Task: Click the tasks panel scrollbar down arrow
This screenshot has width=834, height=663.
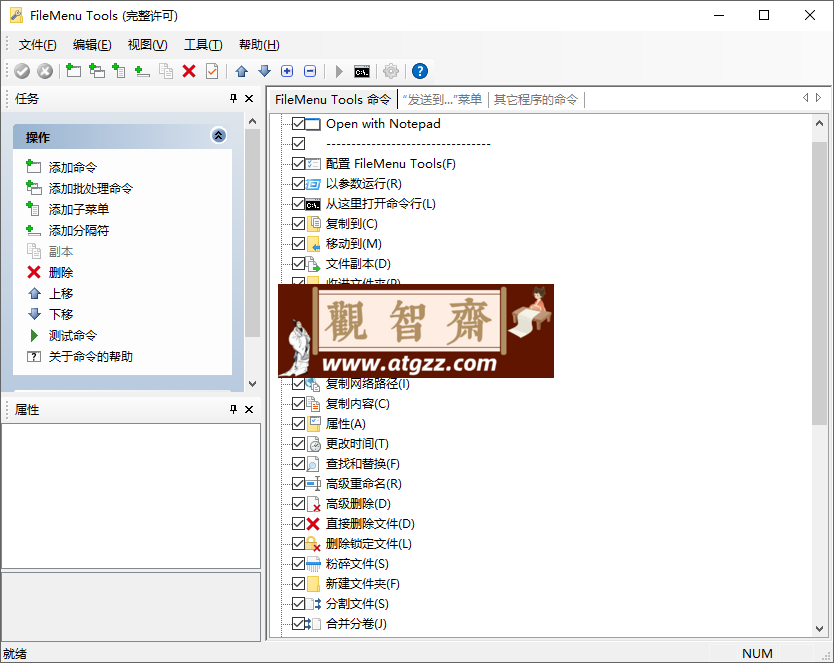Action: click(253, 383)
